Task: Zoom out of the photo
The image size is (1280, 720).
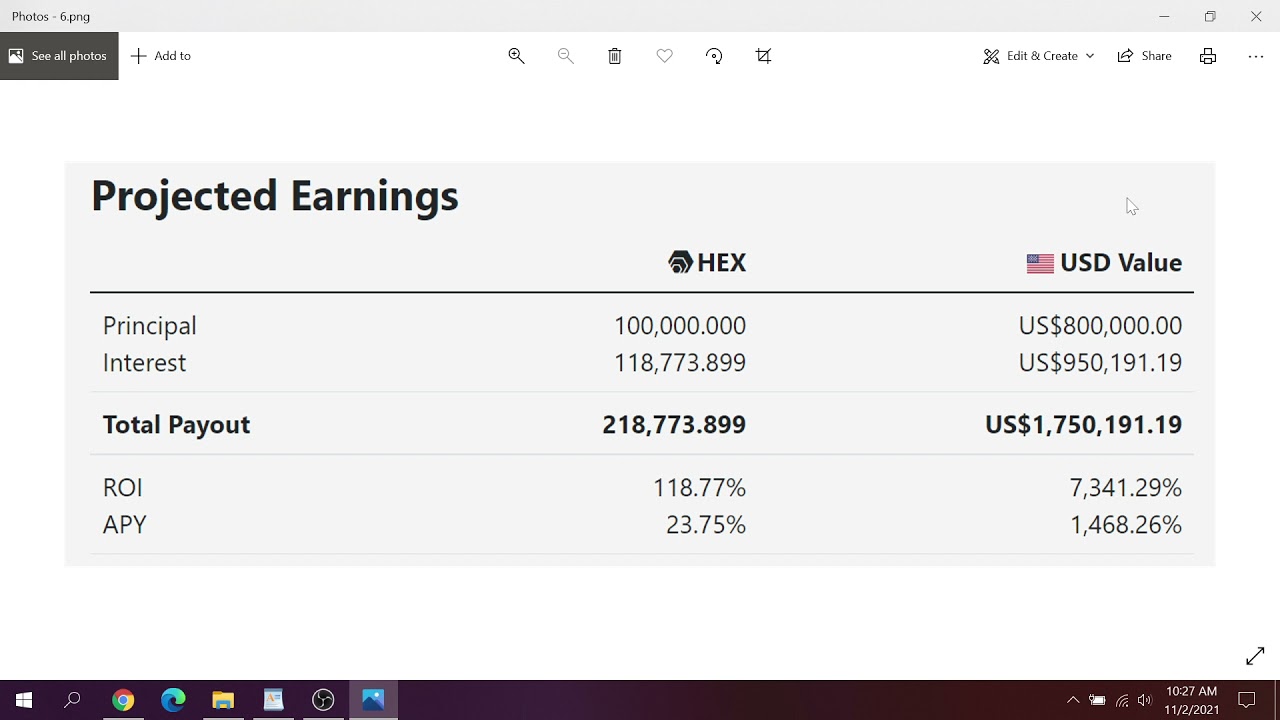Action: (x=565, y=56)
